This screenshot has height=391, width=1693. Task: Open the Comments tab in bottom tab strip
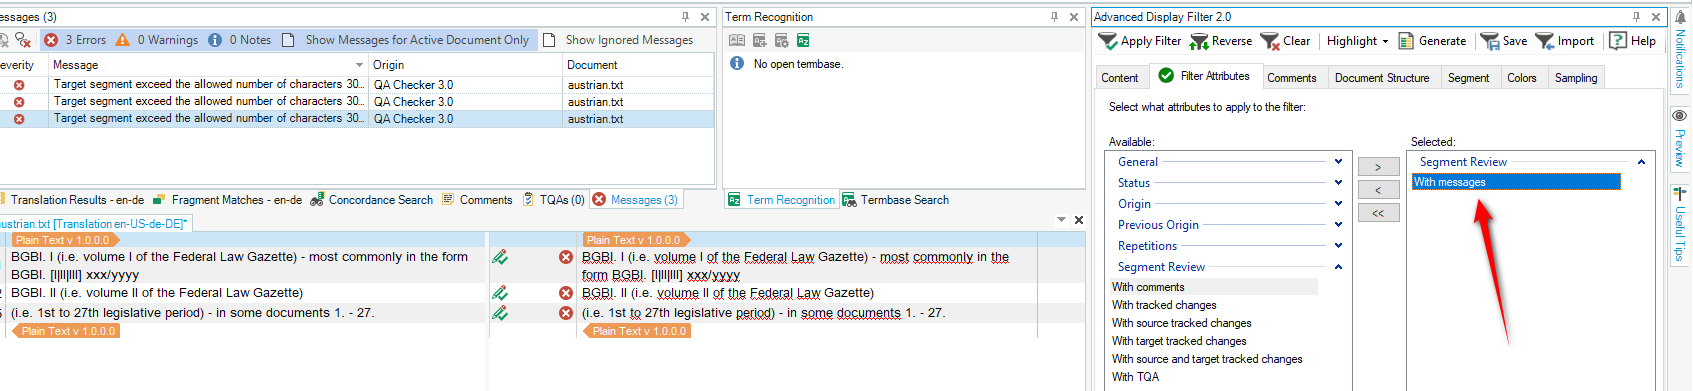[x=478, y=200]
